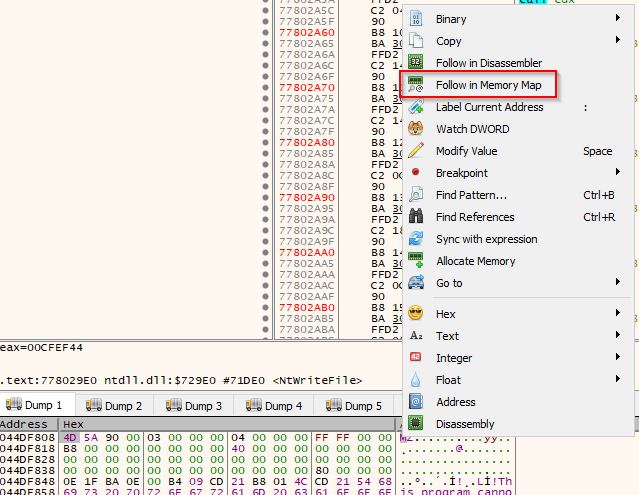The width and height of the screenshot is (639, 495).
Task: Click the Dump 3 tab icon
Action: (174, 406)
